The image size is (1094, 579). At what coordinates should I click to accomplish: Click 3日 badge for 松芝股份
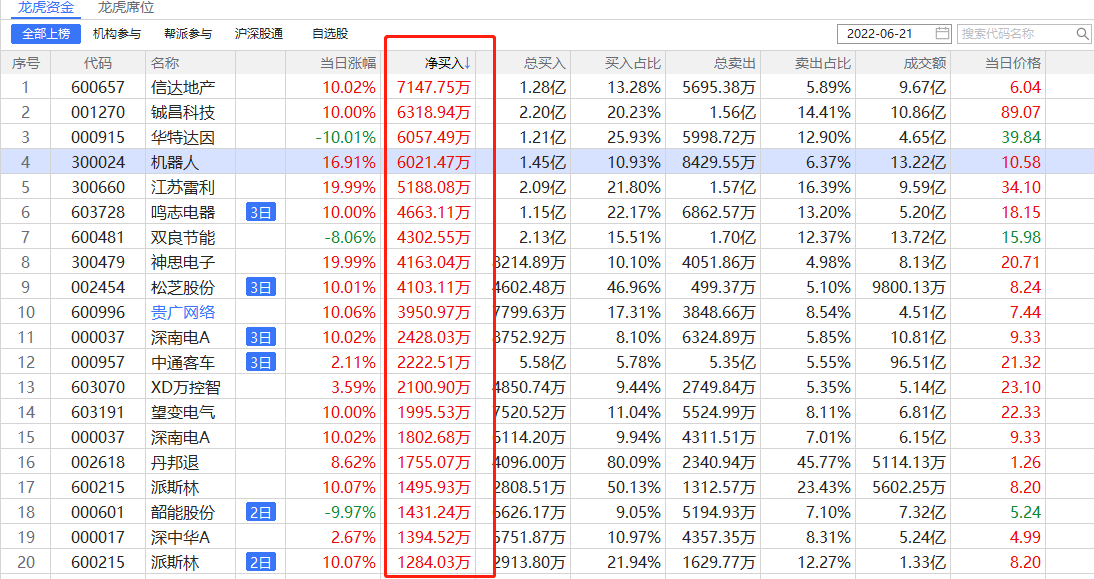(x=261, y=287)
